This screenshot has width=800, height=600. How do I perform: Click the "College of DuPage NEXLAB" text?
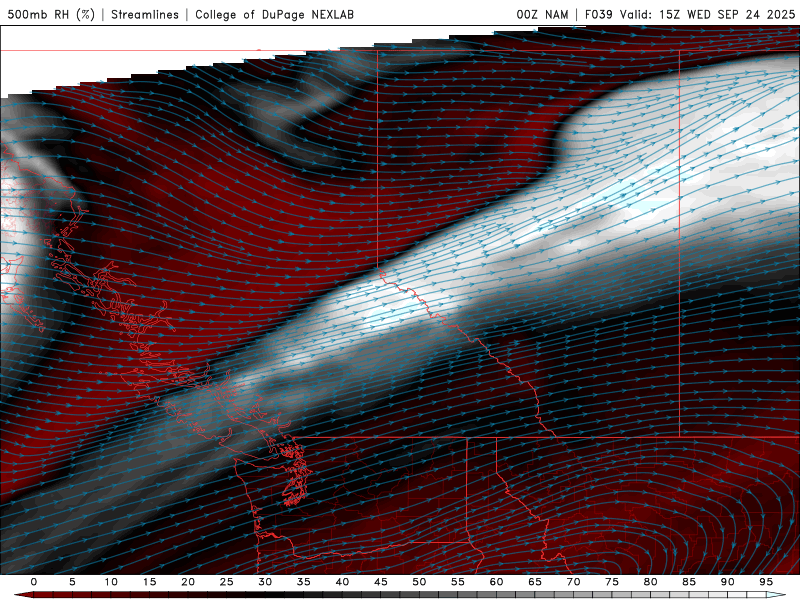(274, 14)
